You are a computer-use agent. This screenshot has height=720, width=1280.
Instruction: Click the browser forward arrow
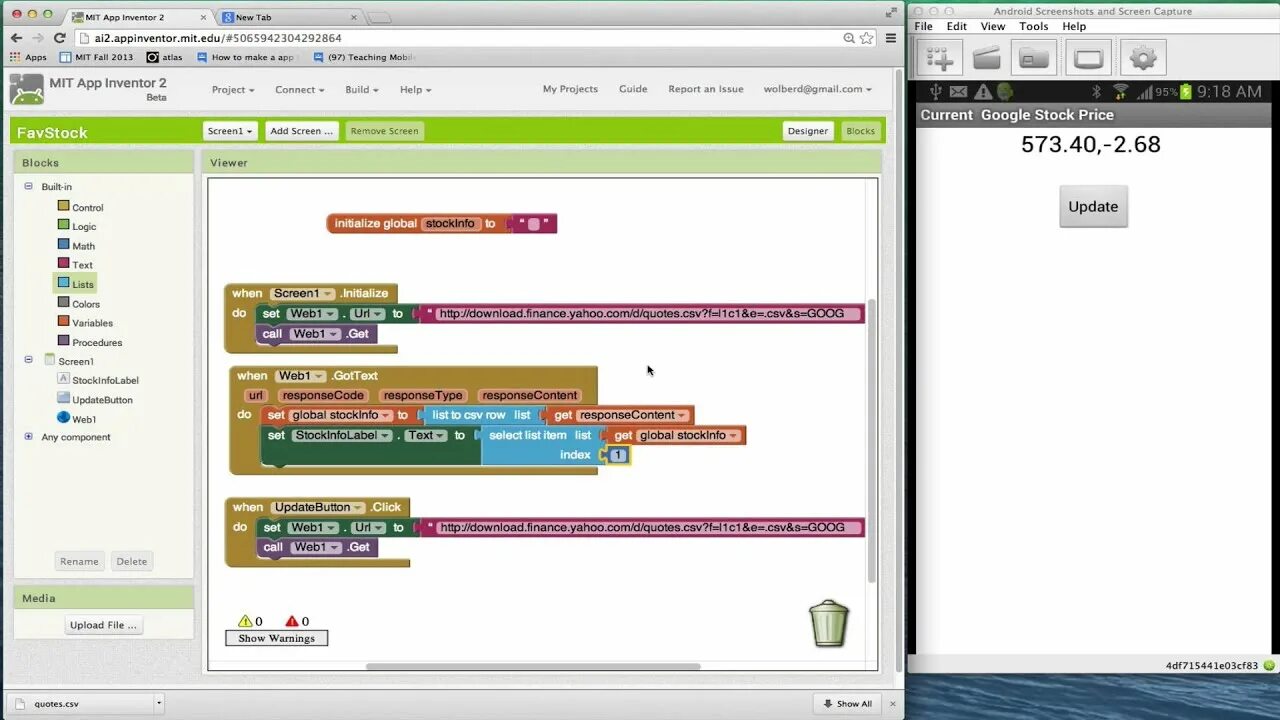click(x=38, y=38)
